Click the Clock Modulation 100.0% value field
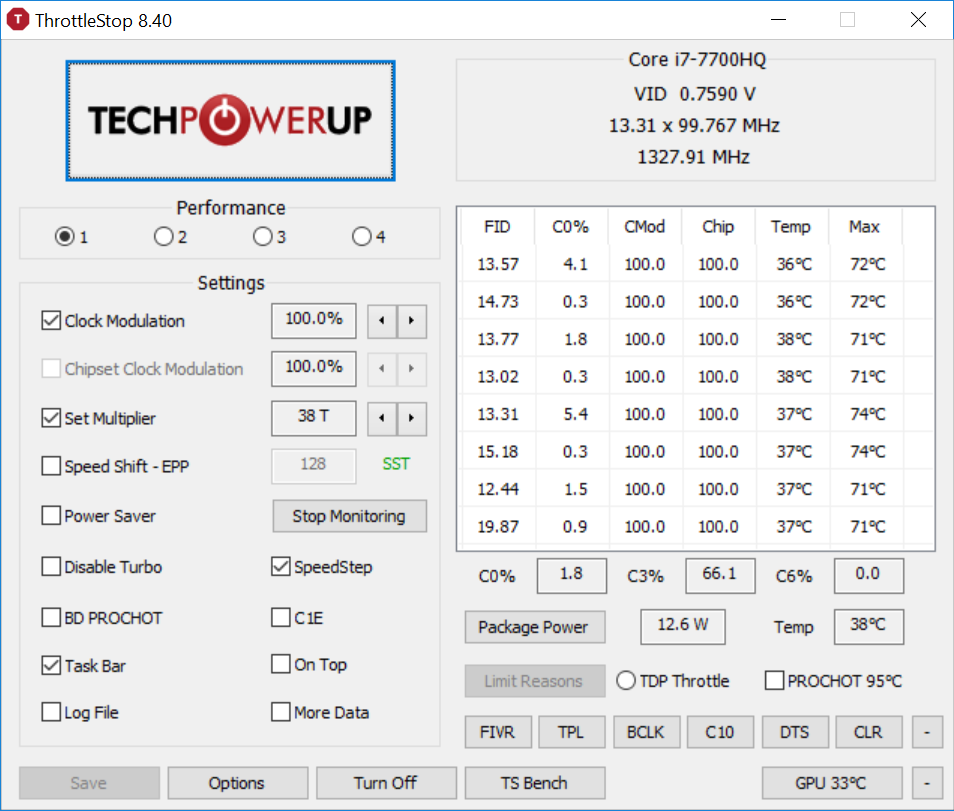Viewport: 954px width, 811px height. click(313, 320)
